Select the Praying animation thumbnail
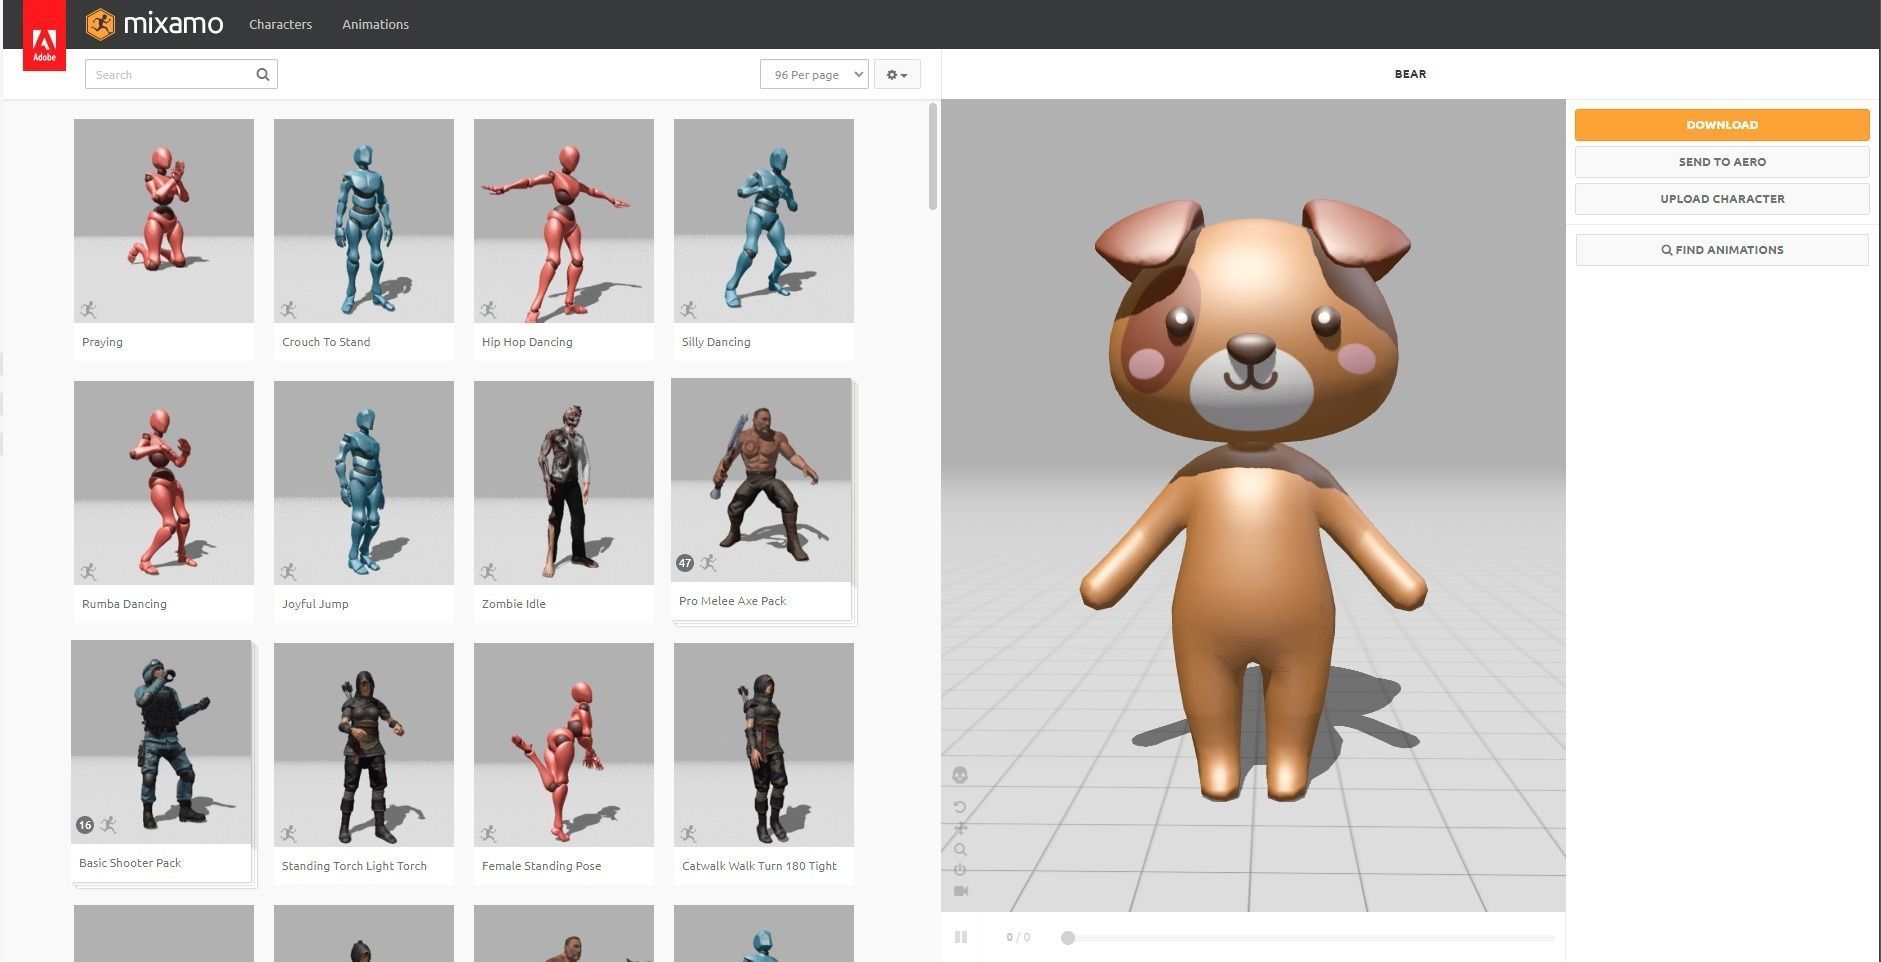Screen dimensions: 1881x962 [x=164, y=221]
